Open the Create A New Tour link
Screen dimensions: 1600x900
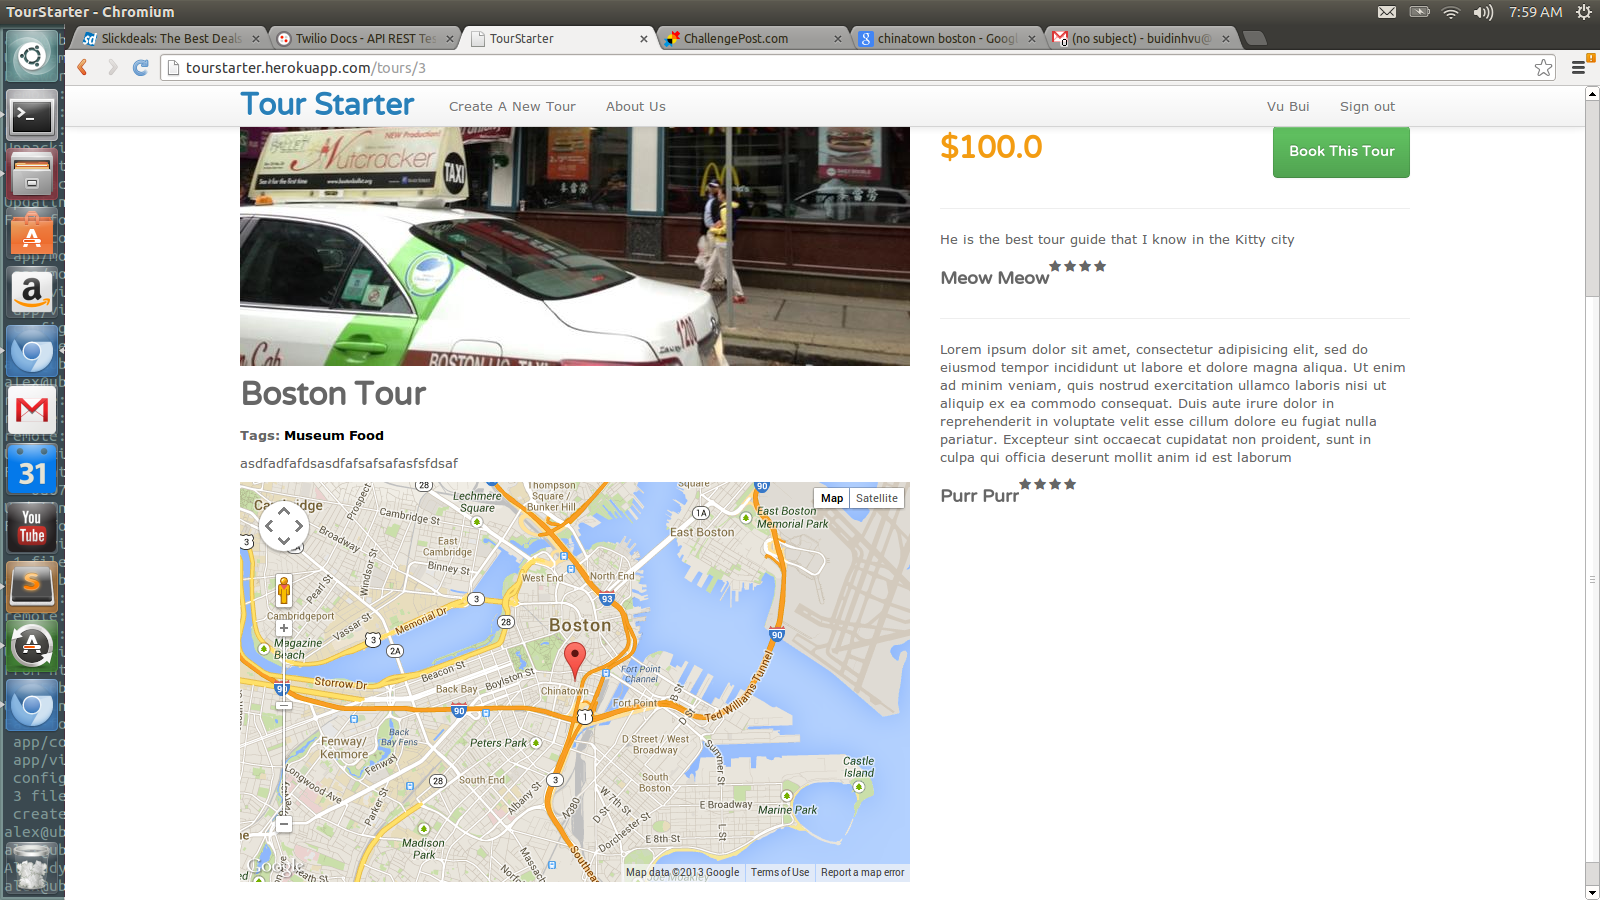[512, 106]
